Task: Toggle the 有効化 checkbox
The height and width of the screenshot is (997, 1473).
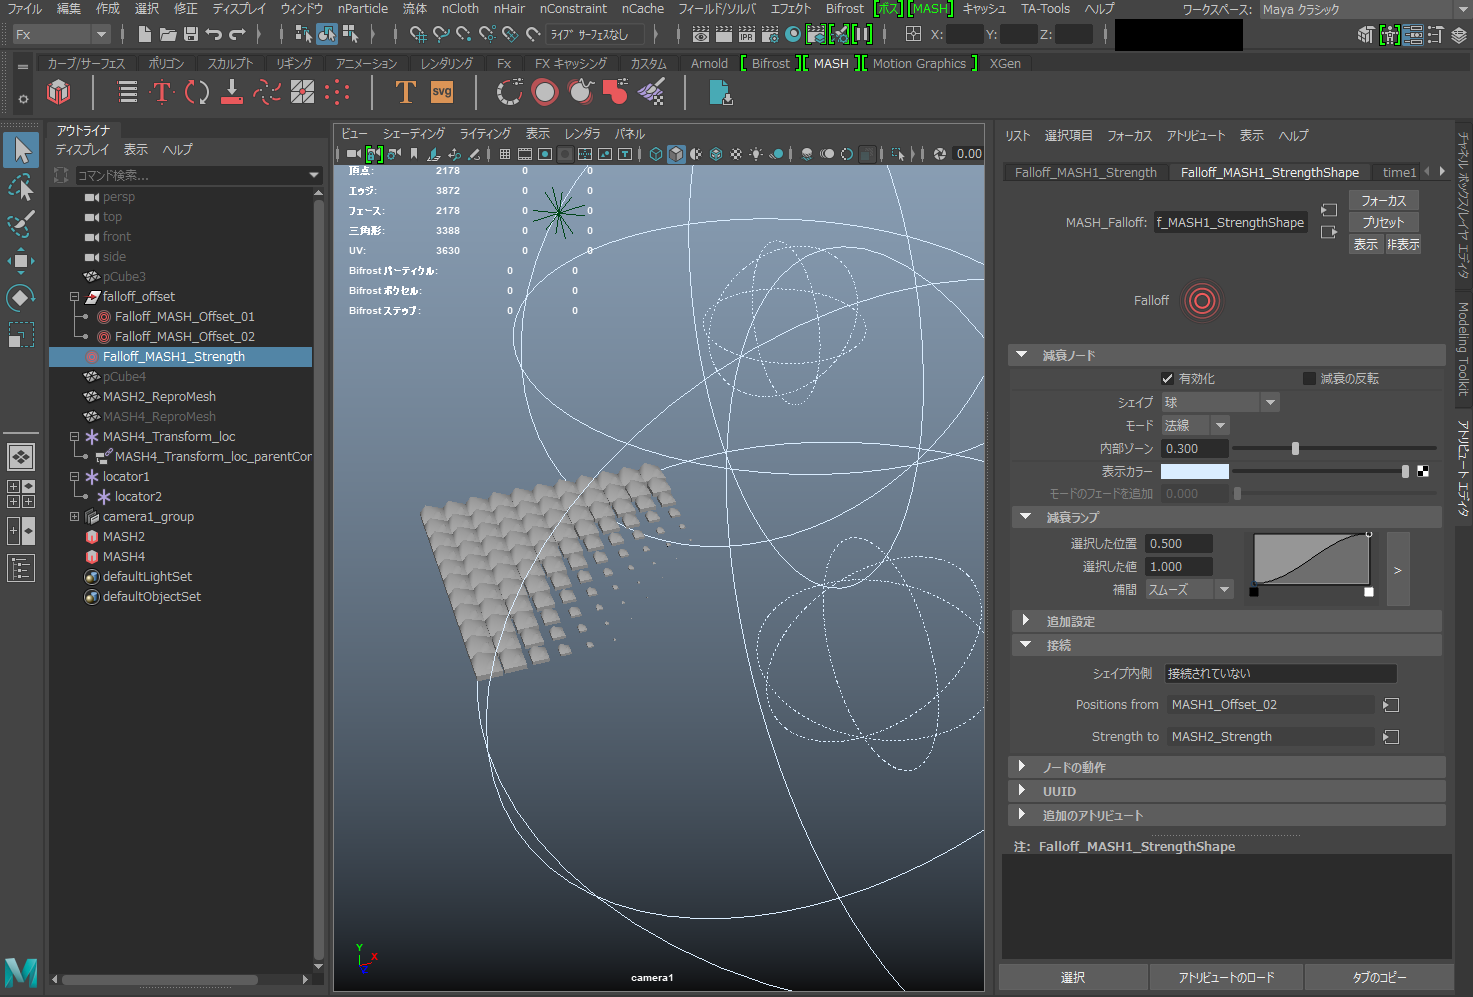Action: 1167,378
